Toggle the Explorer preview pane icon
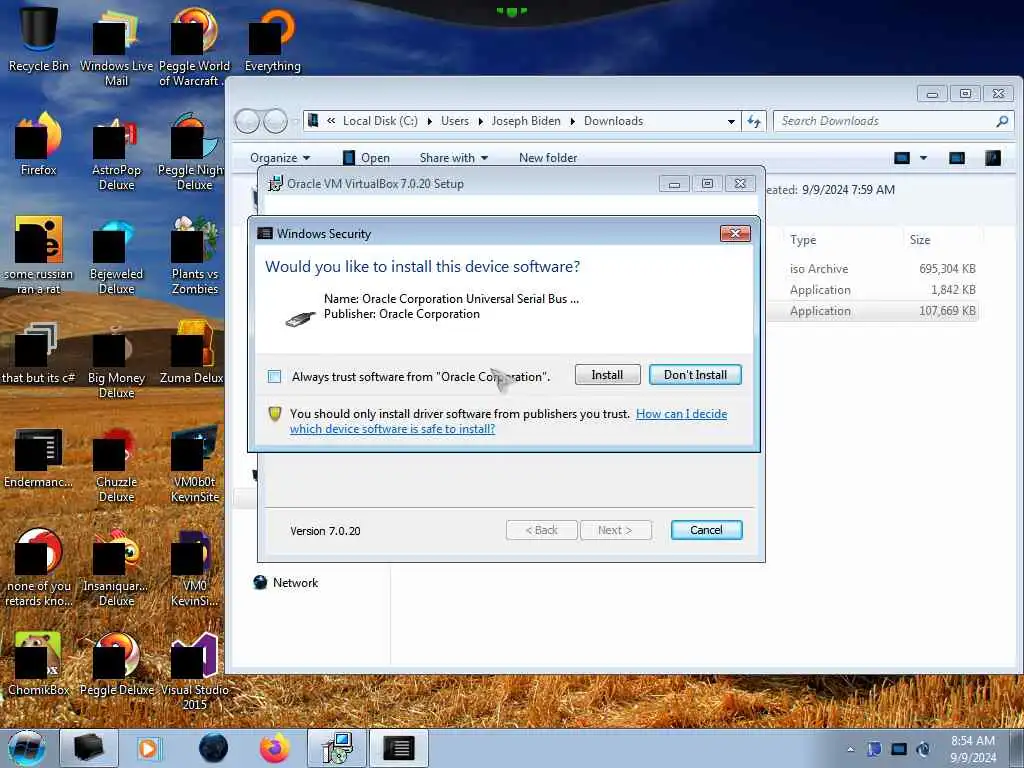The image size is (1024, 768). (x=957, y=157)
